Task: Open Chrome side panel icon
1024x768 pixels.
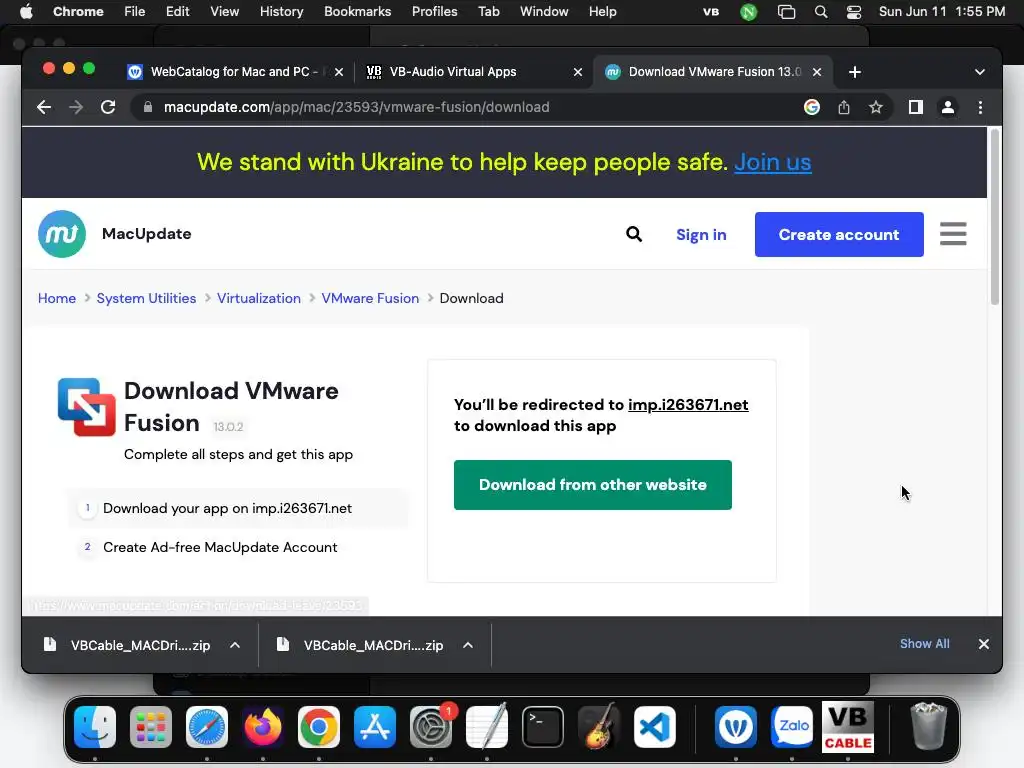Action: point(916,107)
